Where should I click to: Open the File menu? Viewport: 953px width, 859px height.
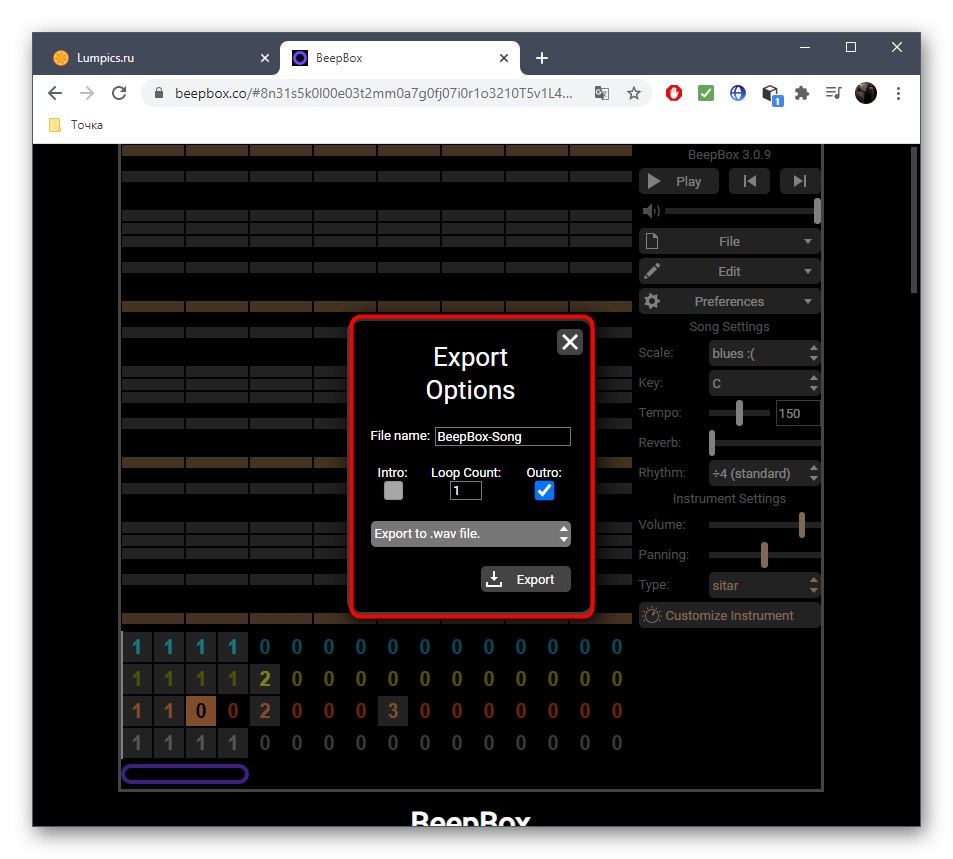click(729, 241)
